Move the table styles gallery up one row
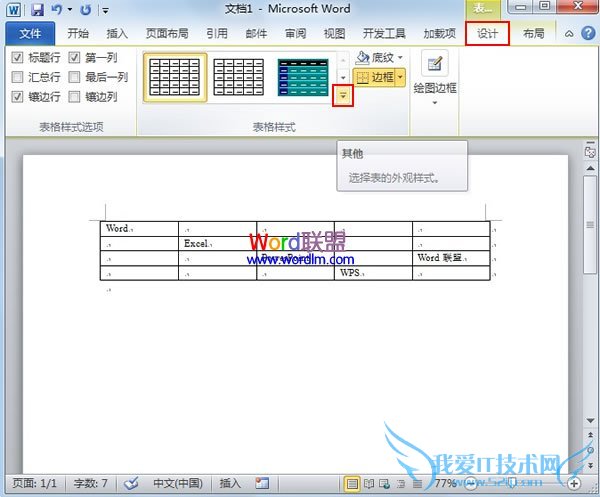Screen dimensions: 600x497 (343, 60)
